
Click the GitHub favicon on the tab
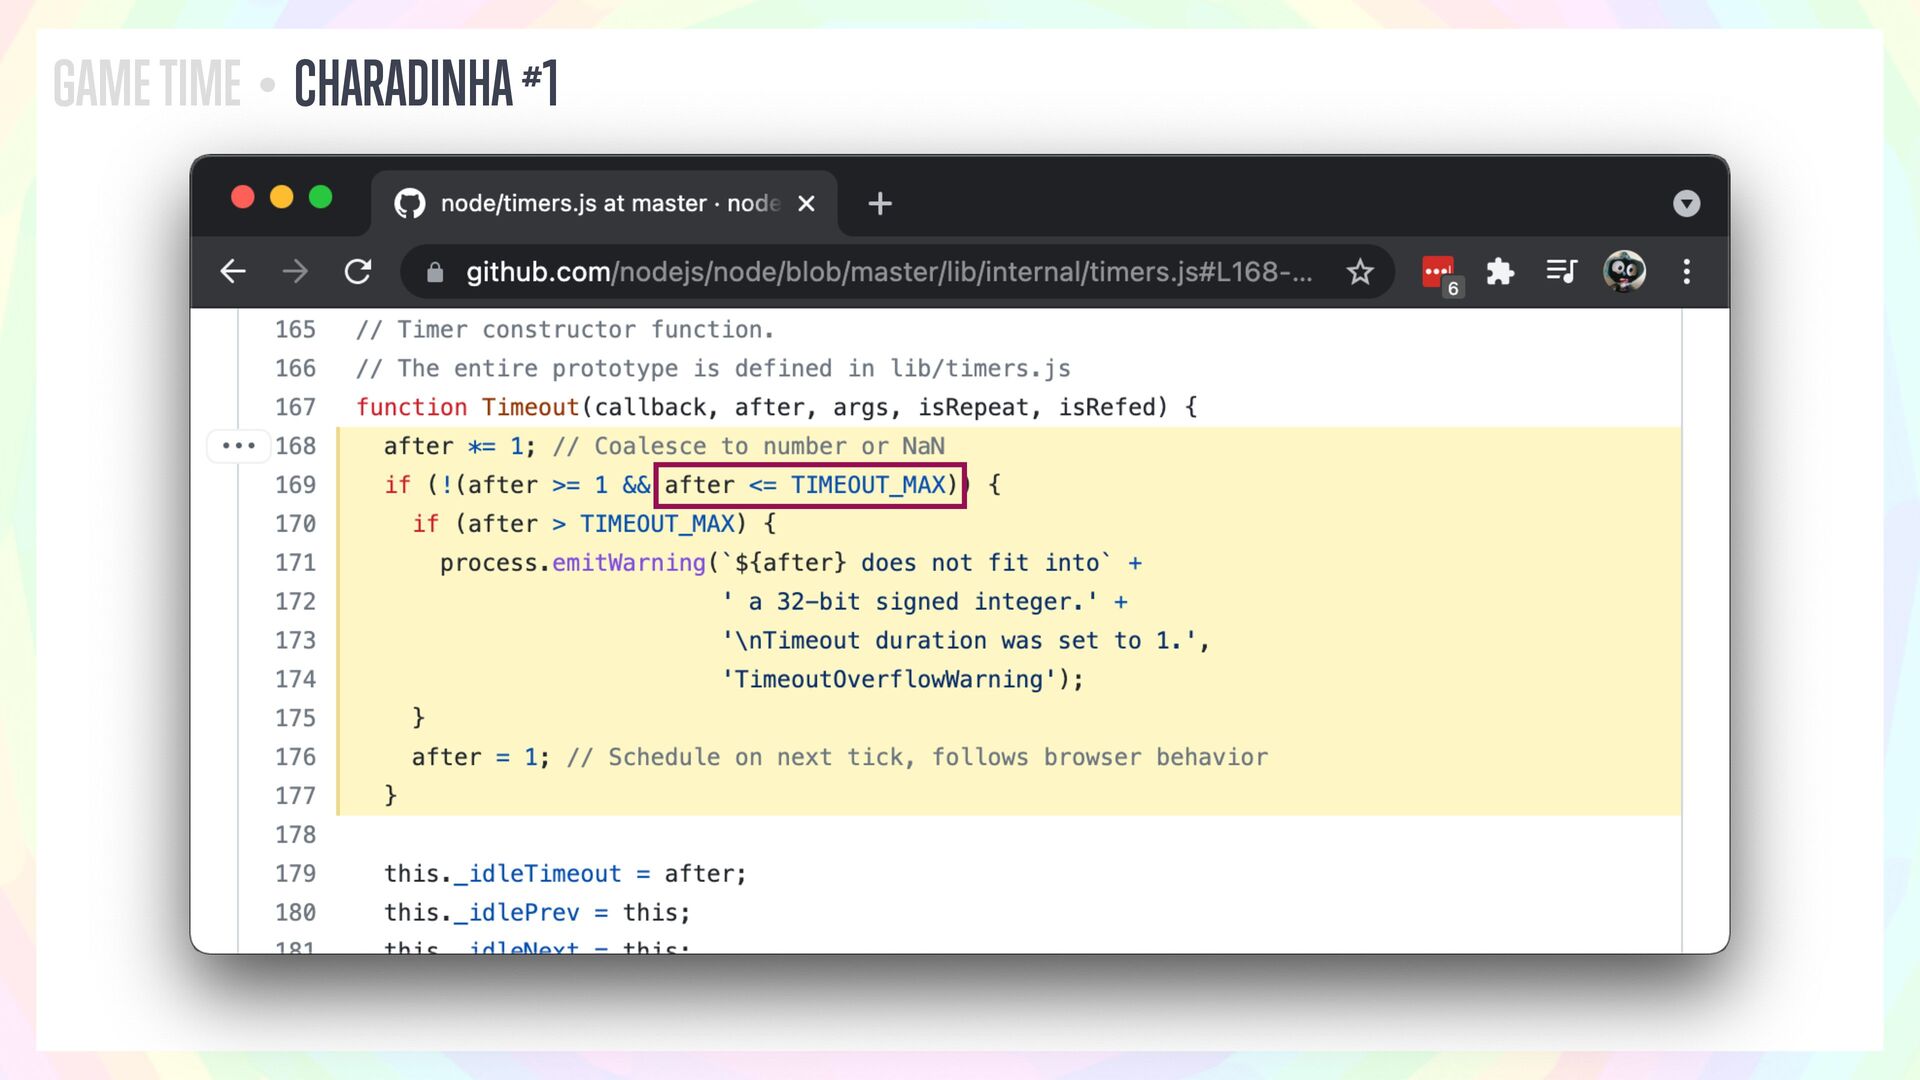point(410,204)
